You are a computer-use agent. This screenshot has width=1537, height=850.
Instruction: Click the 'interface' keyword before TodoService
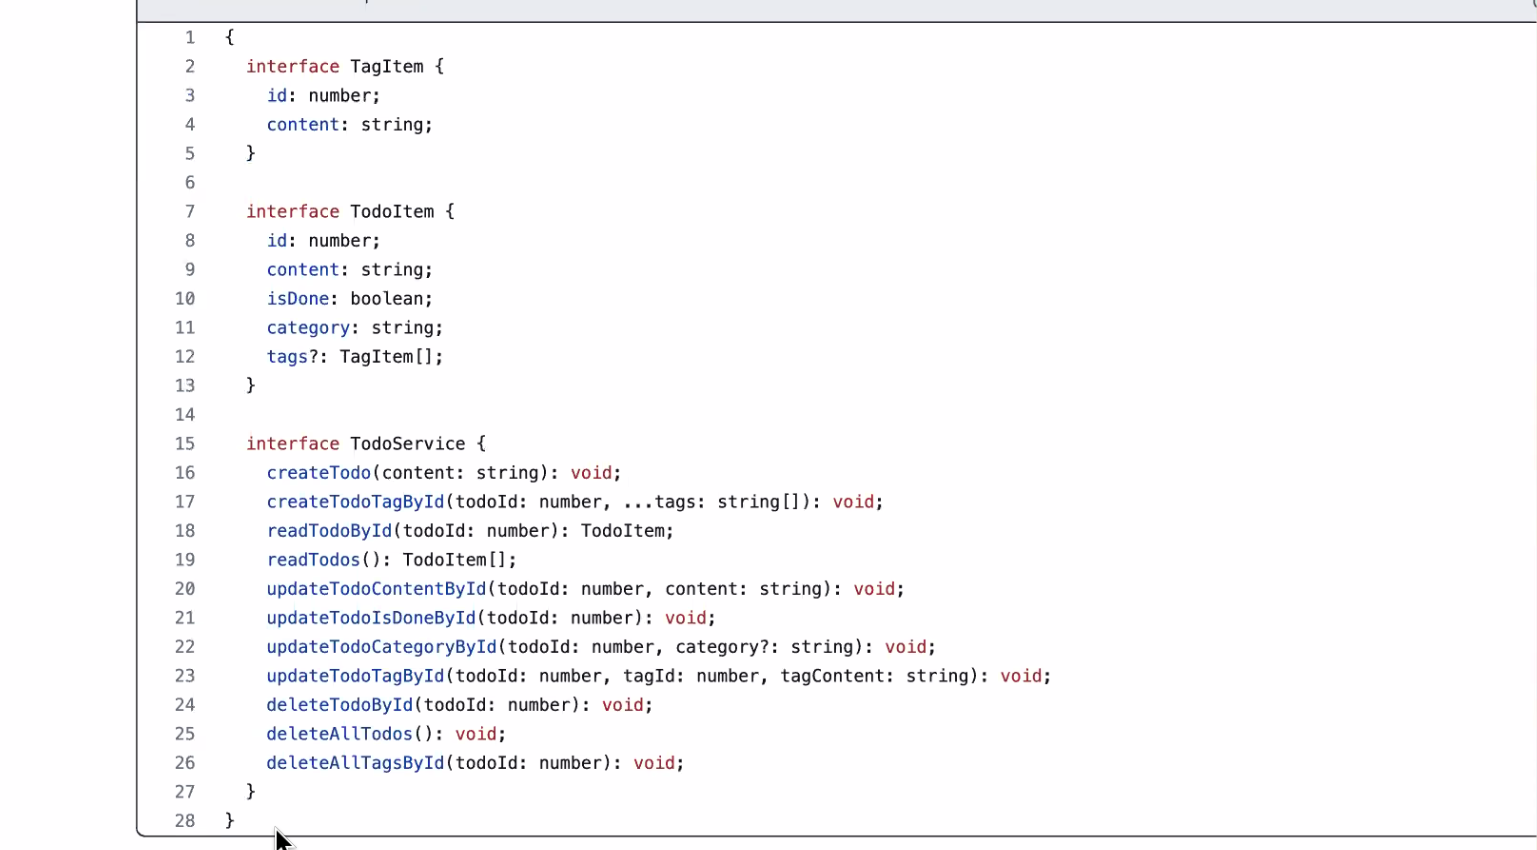coord(293,444)
